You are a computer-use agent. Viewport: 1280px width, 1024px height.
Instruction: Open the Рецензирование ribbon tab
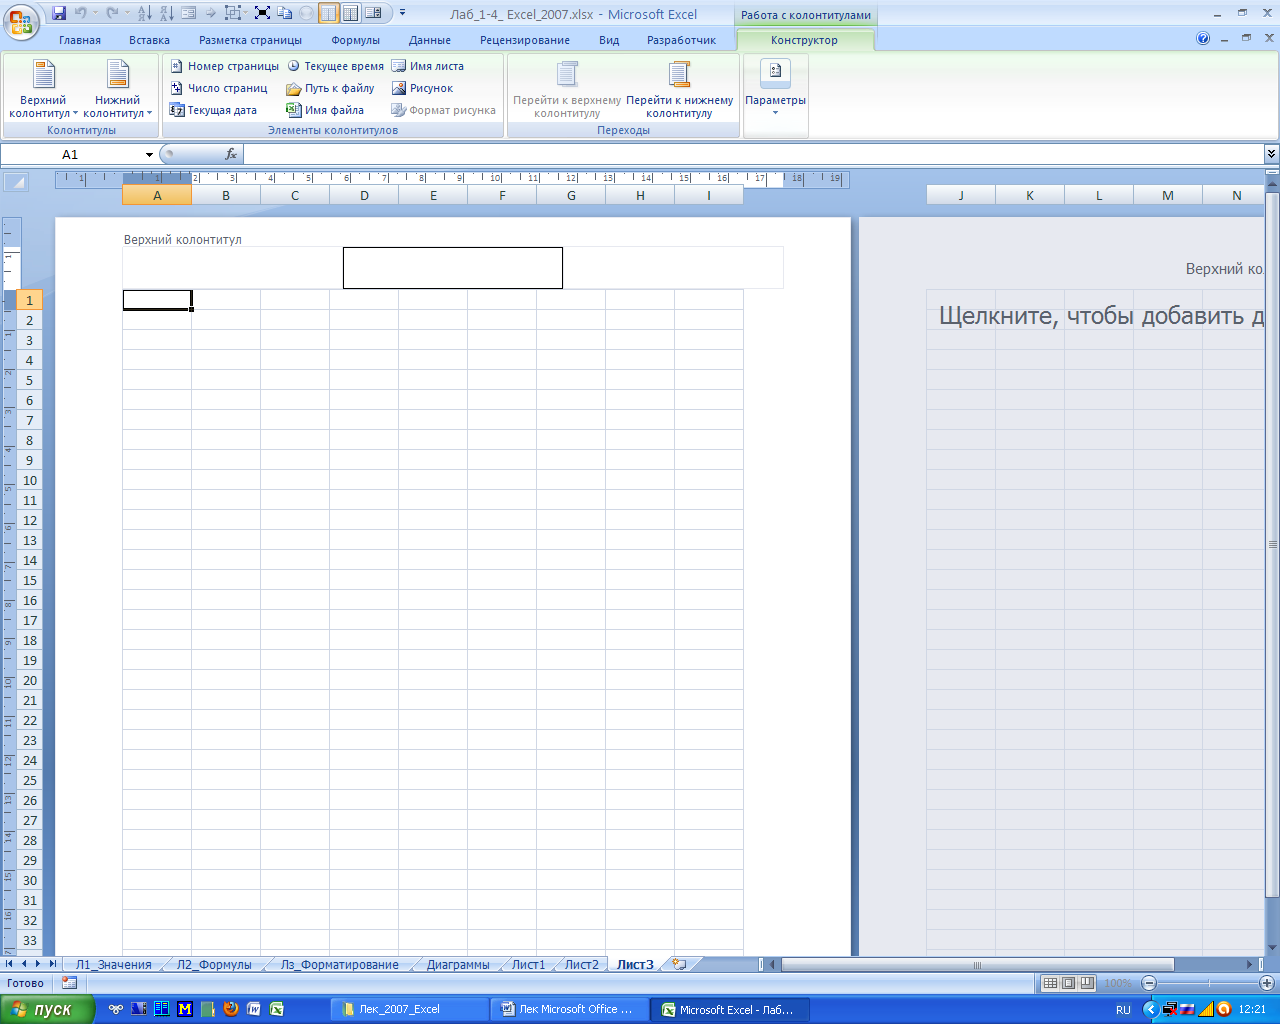(x=525, y=40)
